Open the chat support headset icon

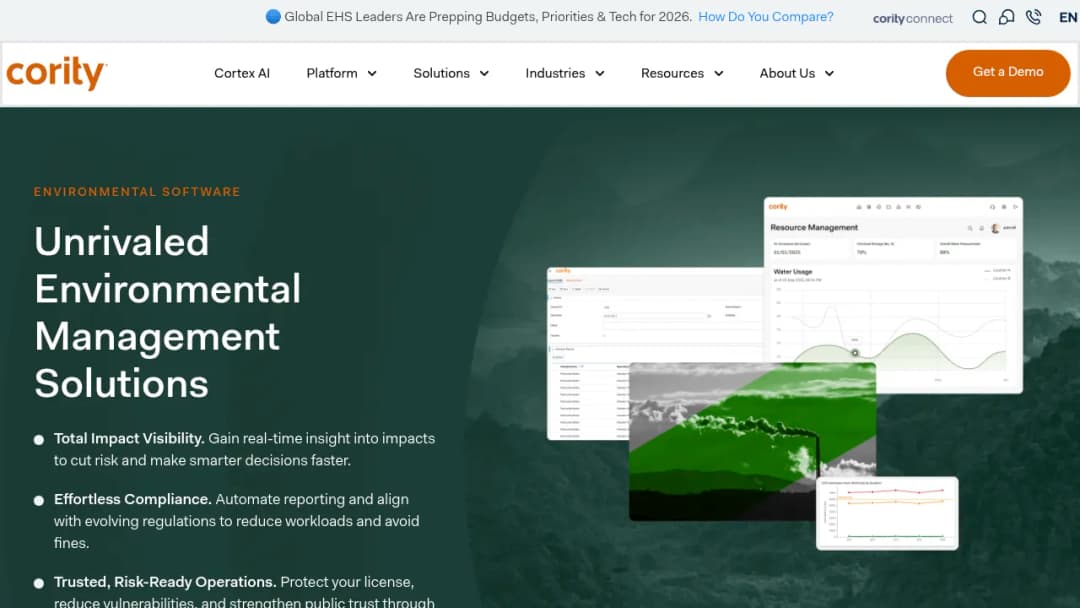click(x=1006, y=17)
